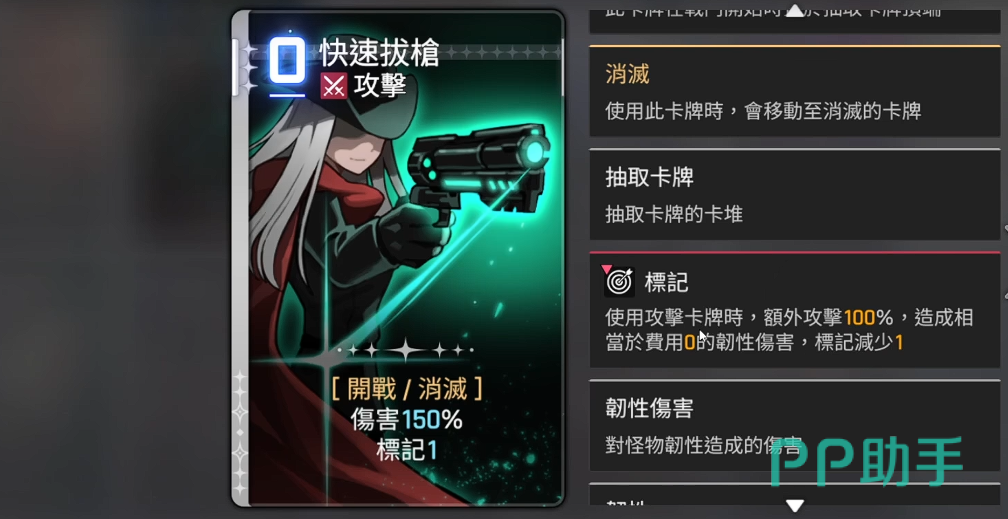This screenshot has height=519, width=1008.
Task: Click the [開戰 / 消滅] tag text
Action: (x=408, y=389)
